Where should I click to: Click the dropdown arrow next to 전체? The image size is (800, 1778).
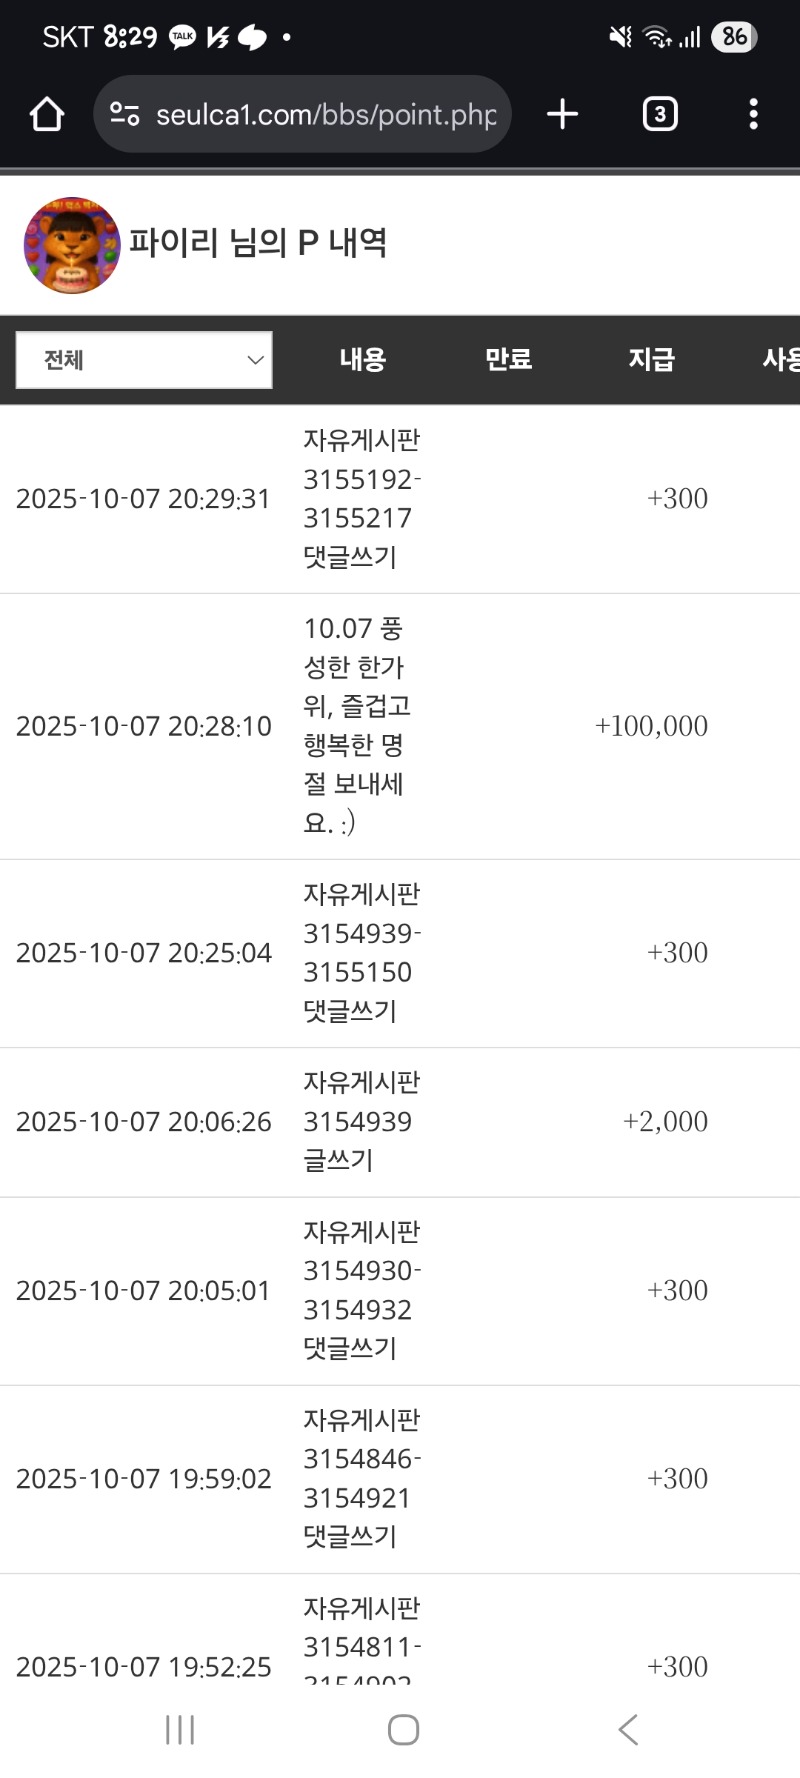[x=255, y=360]
